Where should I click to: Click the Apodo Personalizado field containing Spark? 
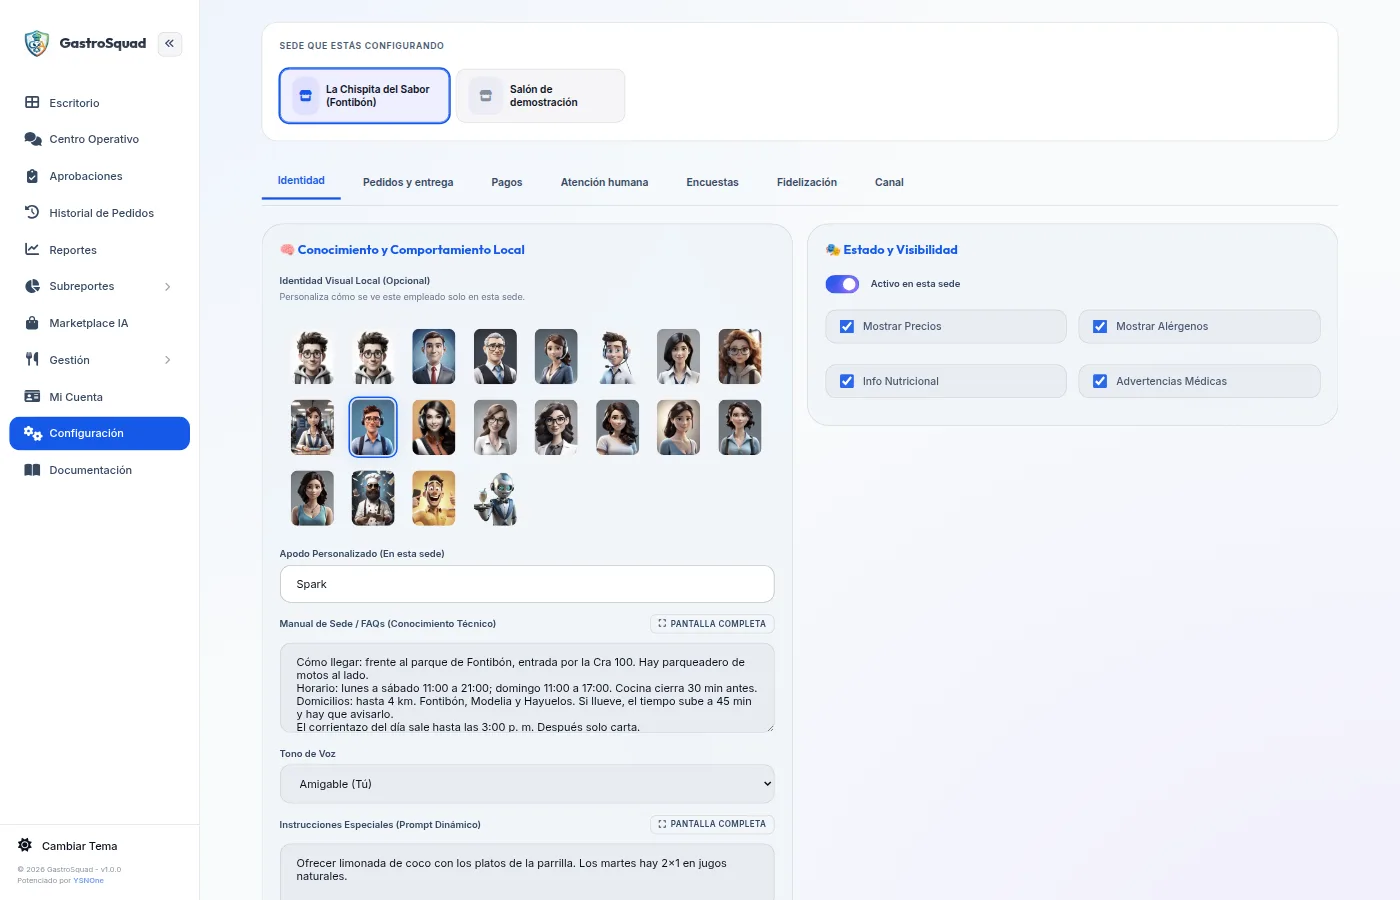(x=527, y=584)
